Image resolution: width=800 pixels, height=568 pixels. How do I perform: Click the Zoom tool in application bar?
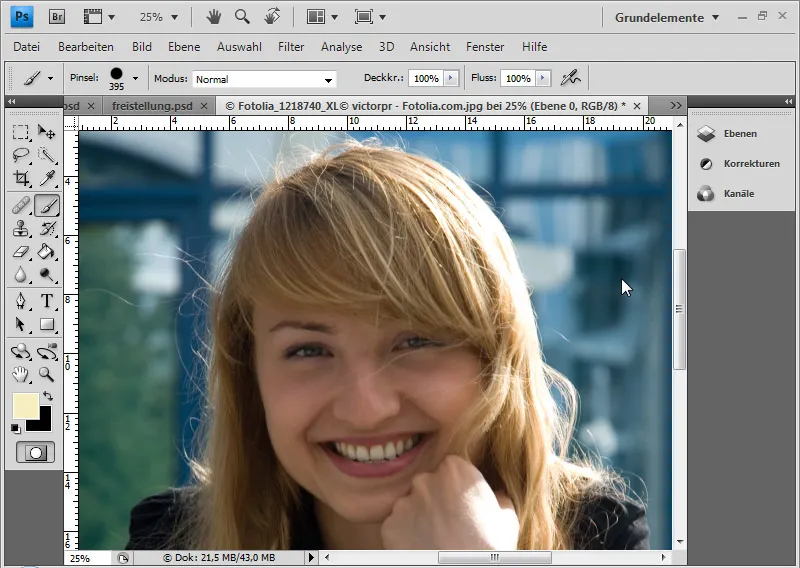(242, 17)
